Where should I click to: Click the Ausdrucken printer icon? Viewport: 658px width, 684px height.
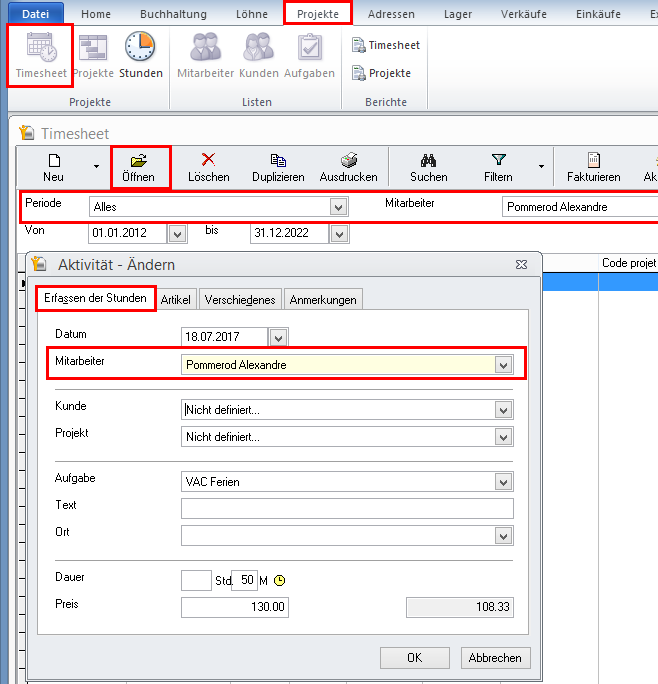click(x=348, y=168)
